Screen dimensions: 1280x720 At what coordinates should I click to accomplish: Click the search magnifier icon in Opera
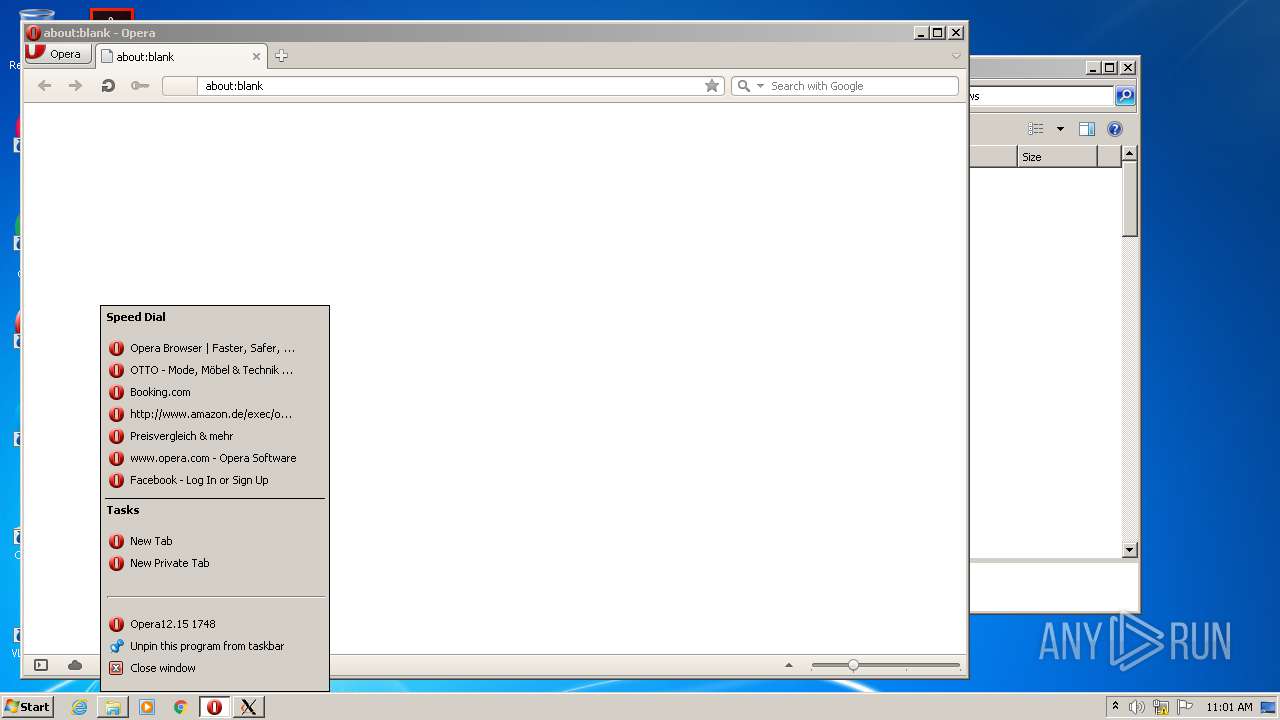tap(743, 86)
